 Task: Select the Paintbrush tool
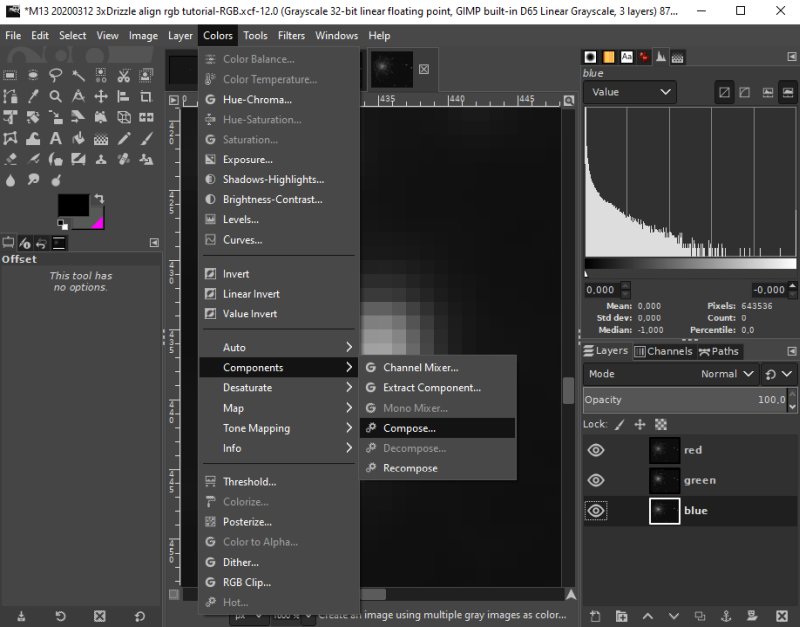coord(146,138)
